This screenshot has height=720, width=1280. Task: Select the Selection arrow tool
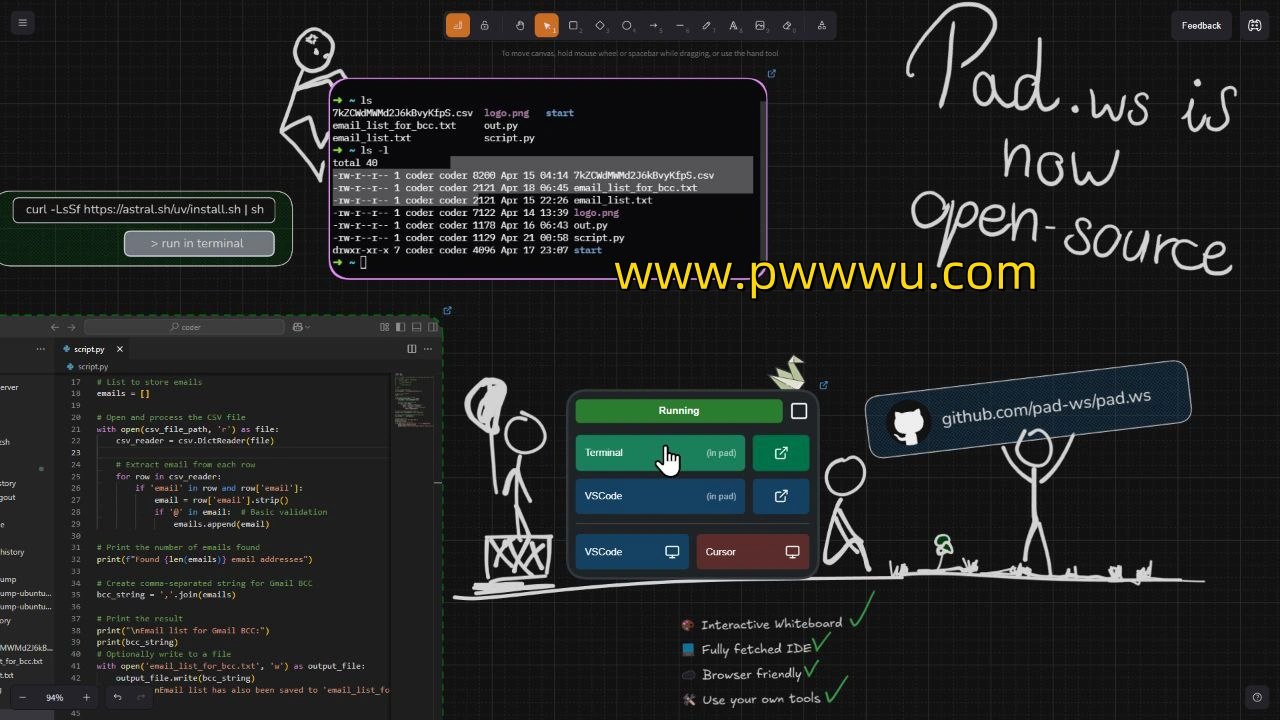[x=547, y=25]
